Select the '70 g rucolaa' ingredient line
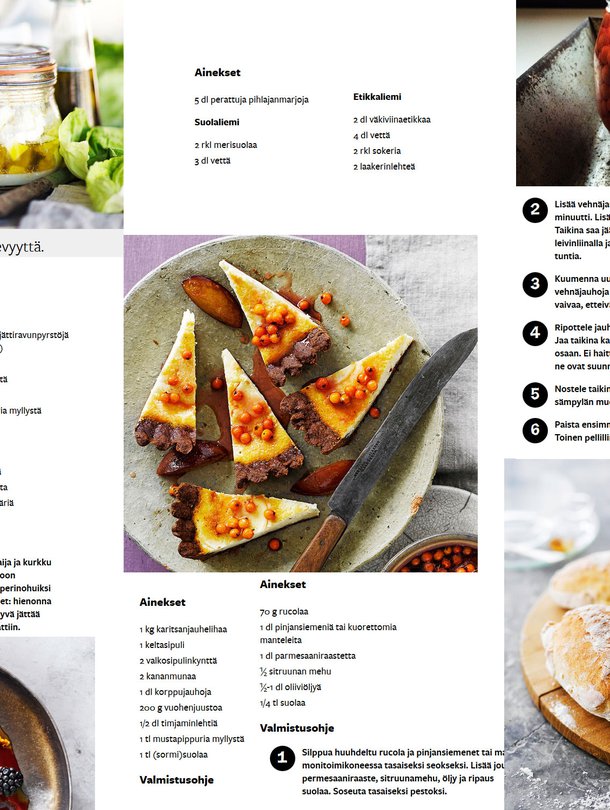The height and width of the screenshot is (810, 610). coord(284,612)
